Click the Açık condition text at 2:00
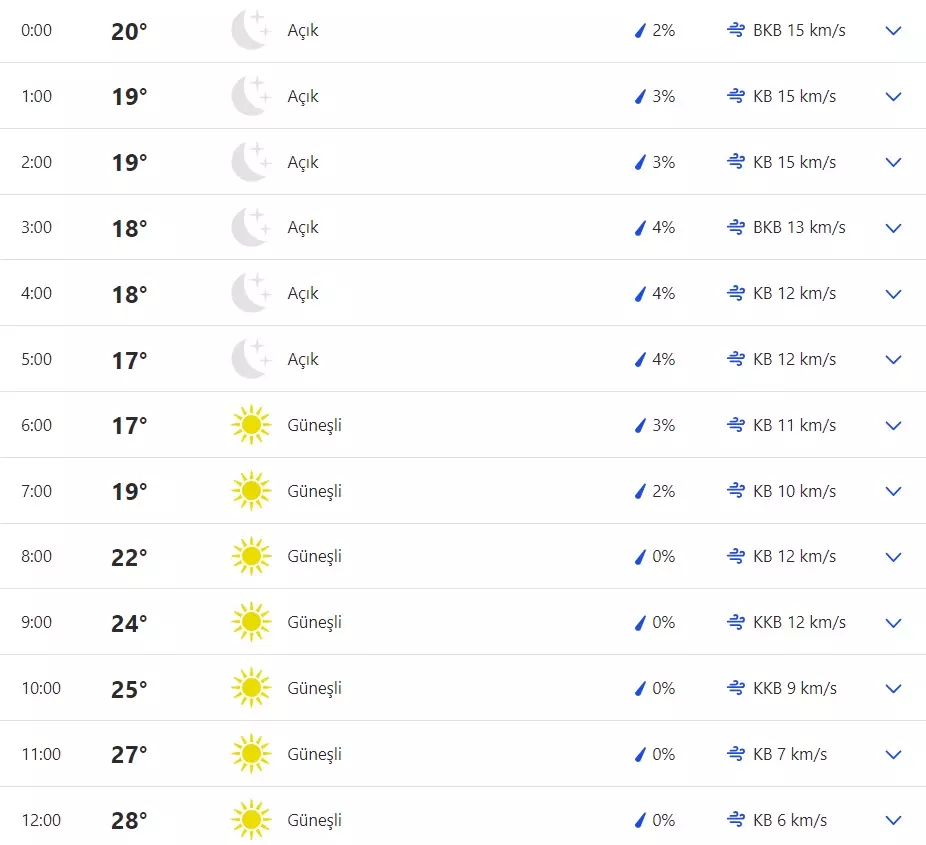Viewport: 926px width, 845px height. pos(303,162)
